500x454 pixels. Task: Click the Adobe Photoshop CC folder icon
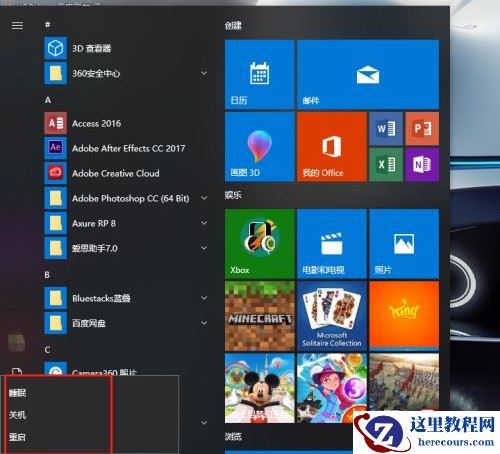[55, 198]
